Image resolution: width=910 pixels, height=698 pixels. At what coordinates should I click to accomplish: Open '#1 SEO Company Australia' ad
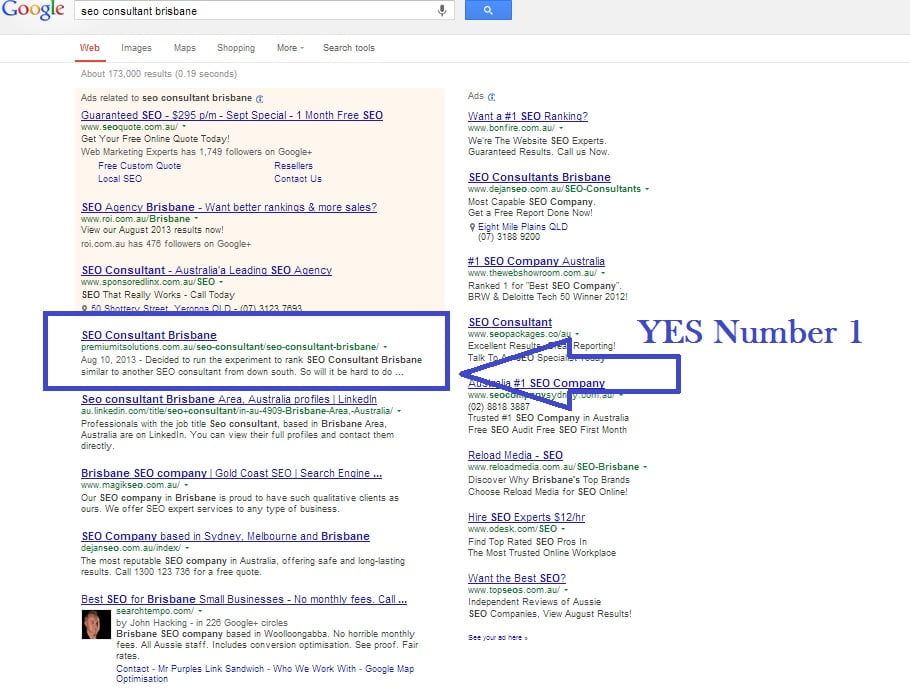coord(536,261)
